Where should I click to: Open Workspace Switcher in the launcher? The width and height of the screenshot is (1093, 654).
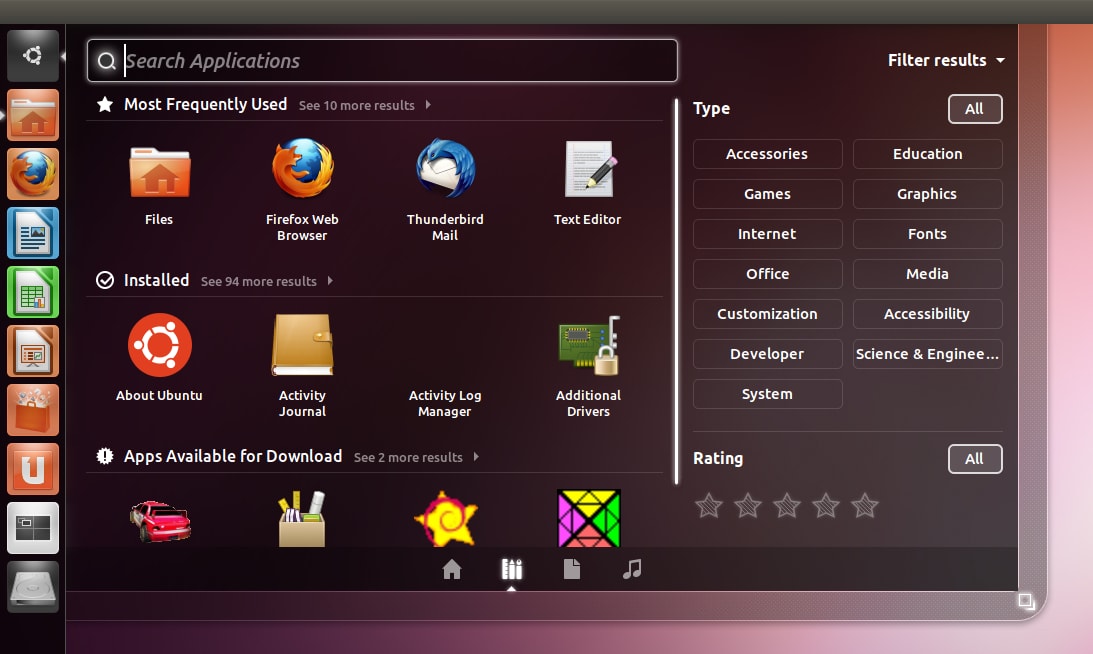[x=33, y=528]
